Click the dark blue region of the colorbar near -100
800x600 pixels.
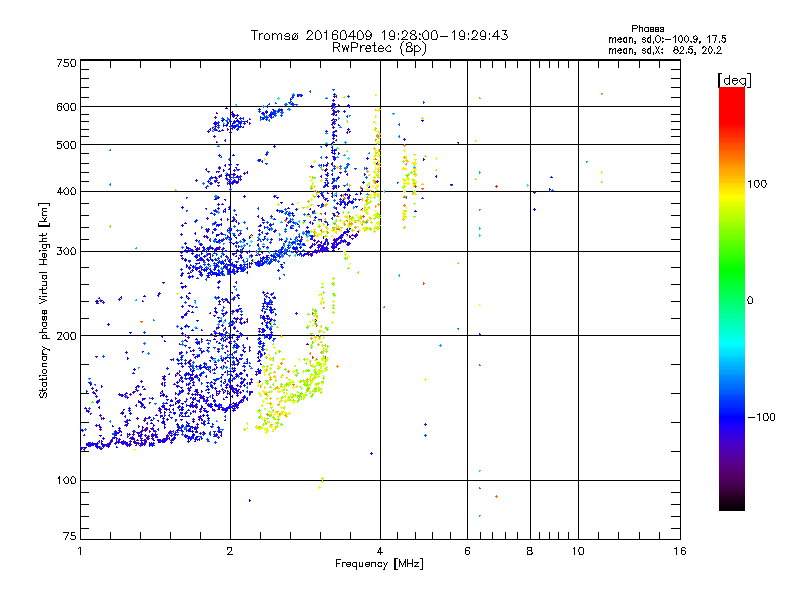[x=732, y=418]
